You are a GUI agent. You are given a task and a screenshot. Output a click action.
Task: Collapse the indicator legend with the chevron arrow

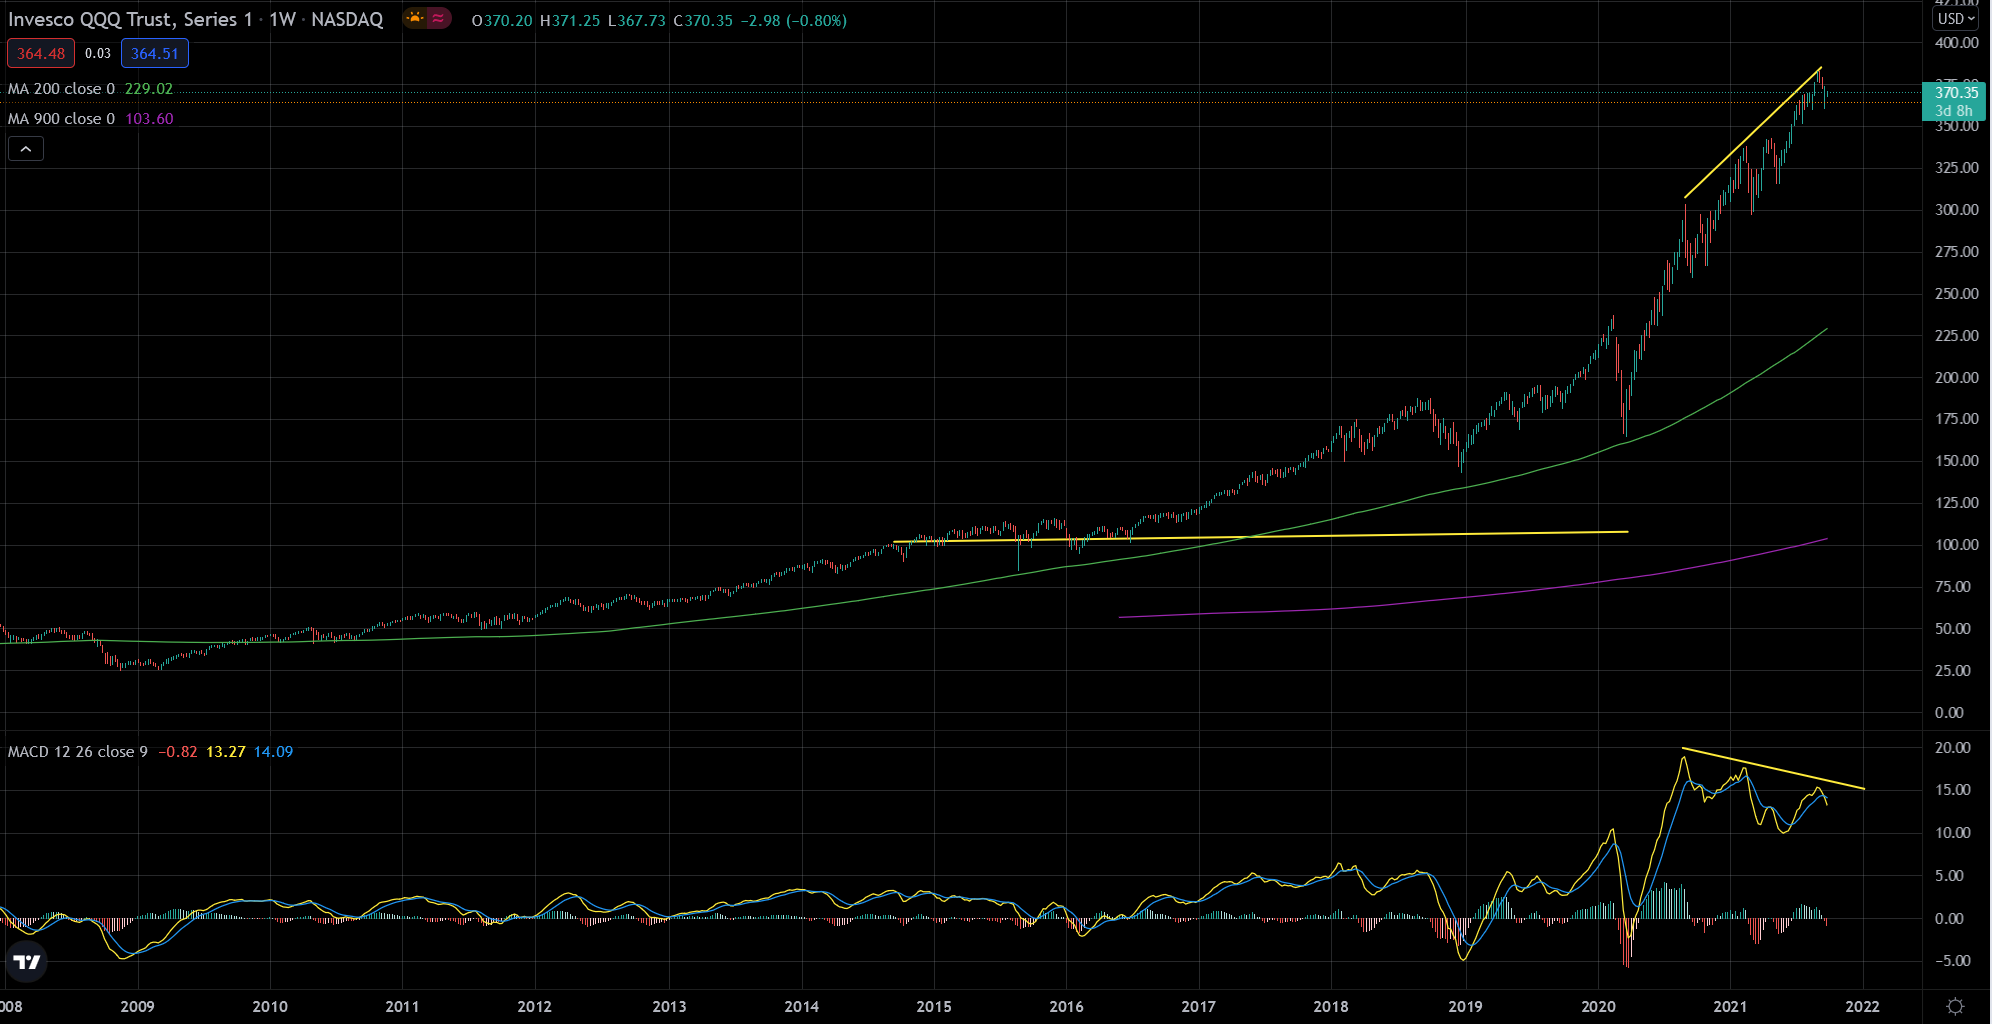pos(26,149)
